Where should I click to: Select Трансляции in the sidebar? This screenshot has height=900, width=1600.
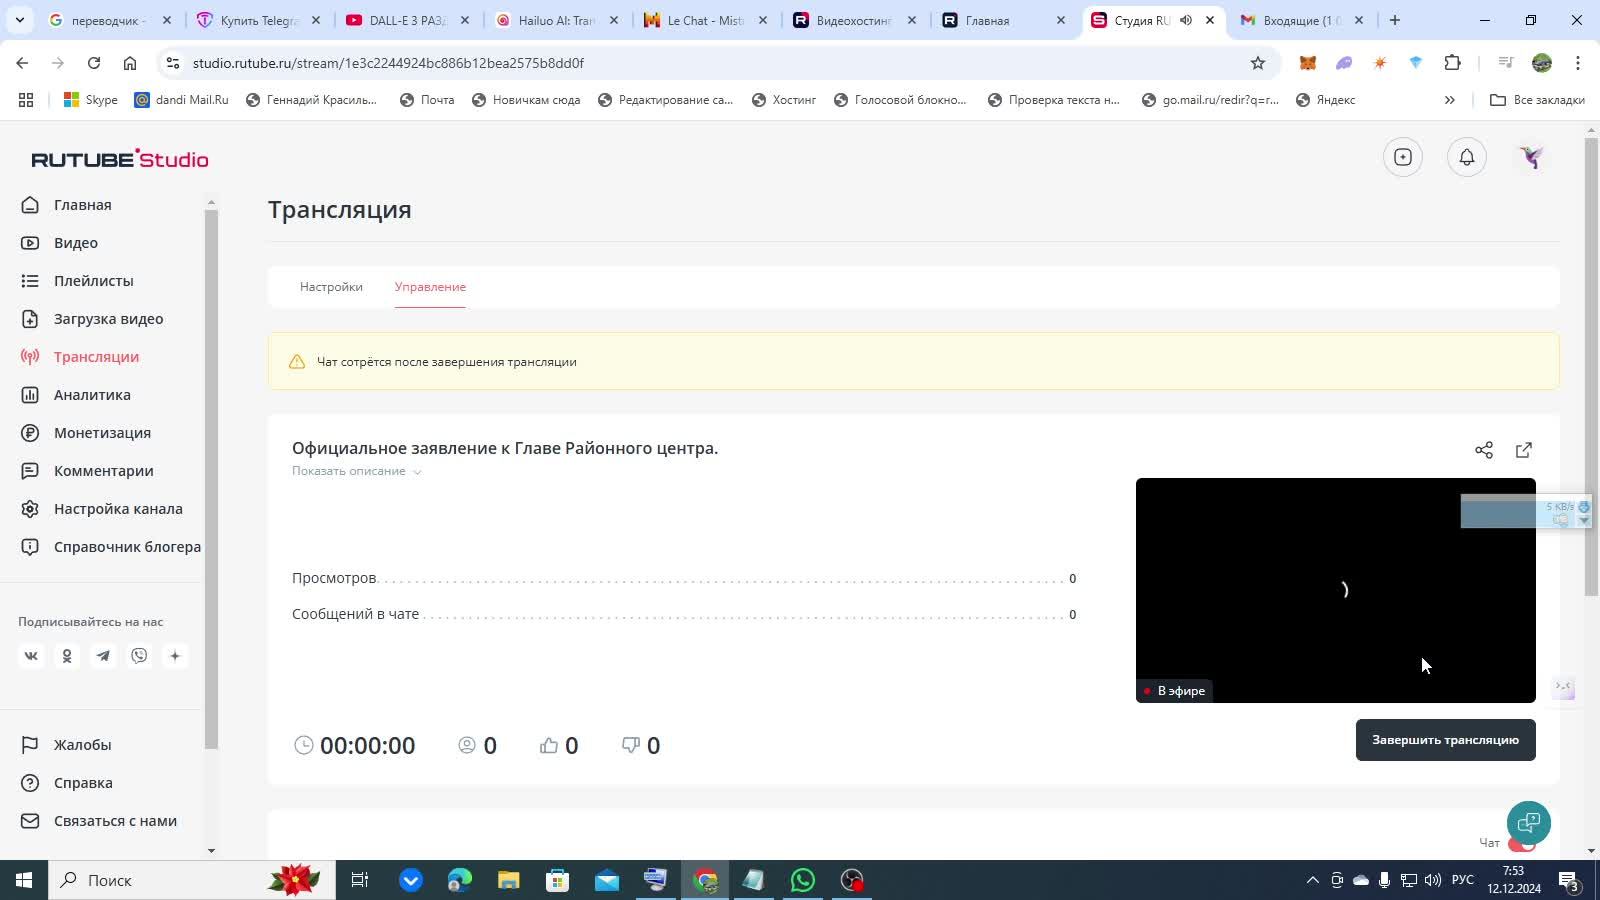[97, 357]
